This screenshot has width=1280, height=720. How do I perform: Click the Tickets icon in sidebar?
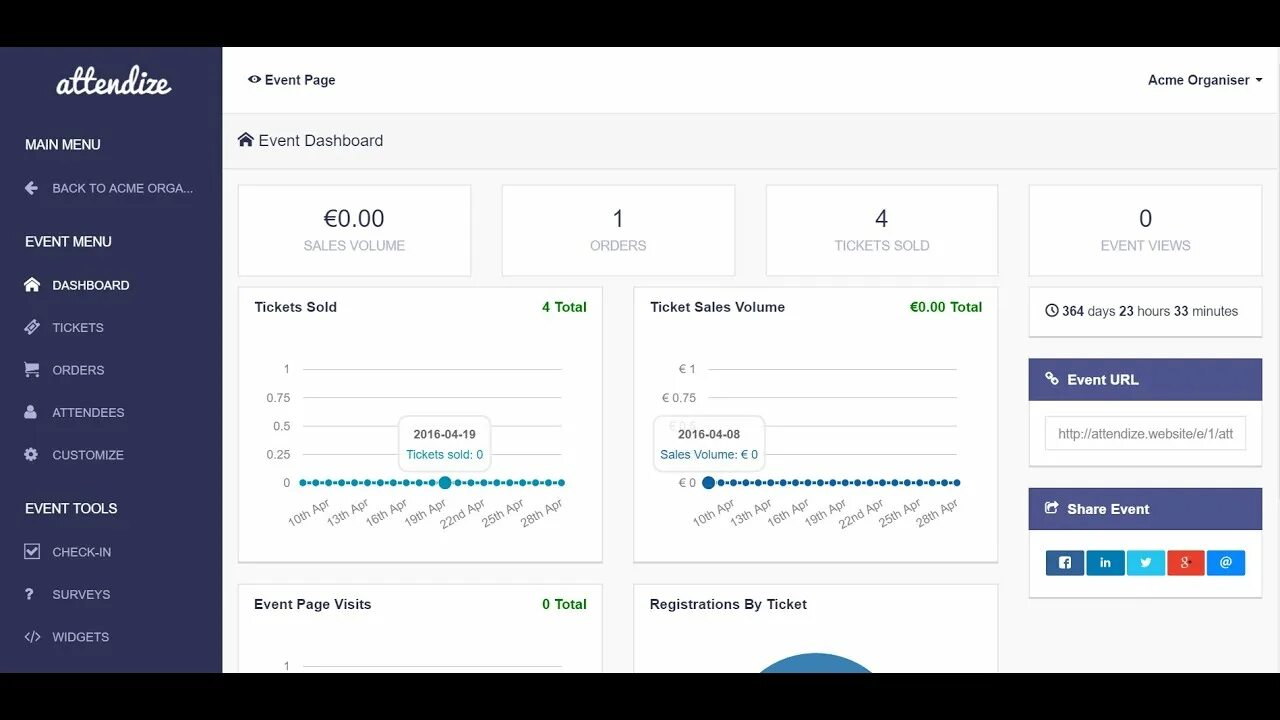[x=32, y=327]
